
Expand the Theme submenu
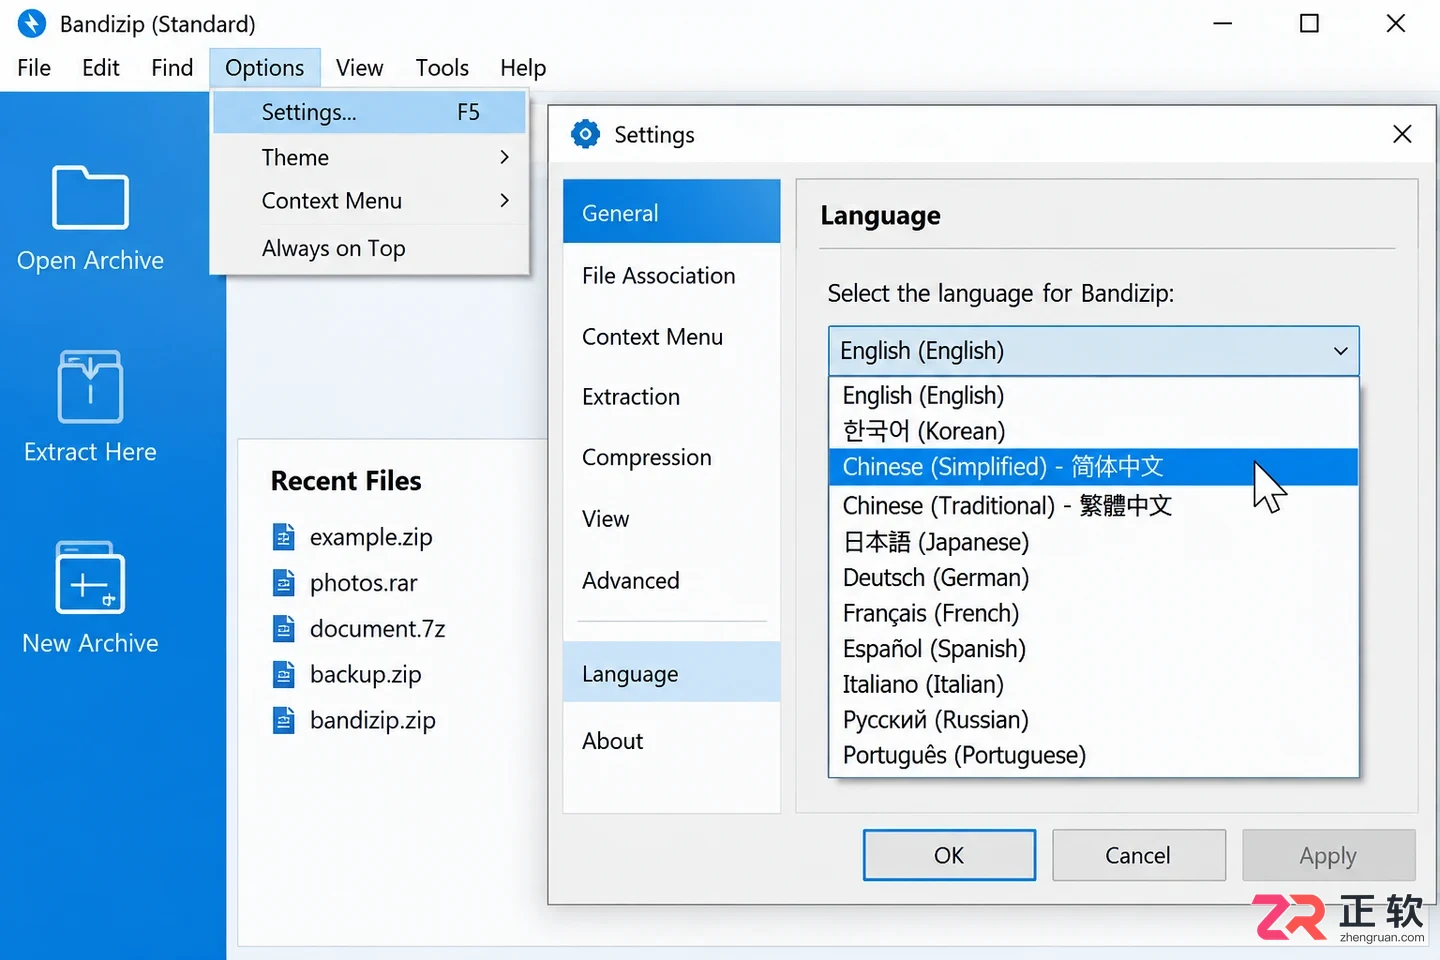tap(504, 157)
